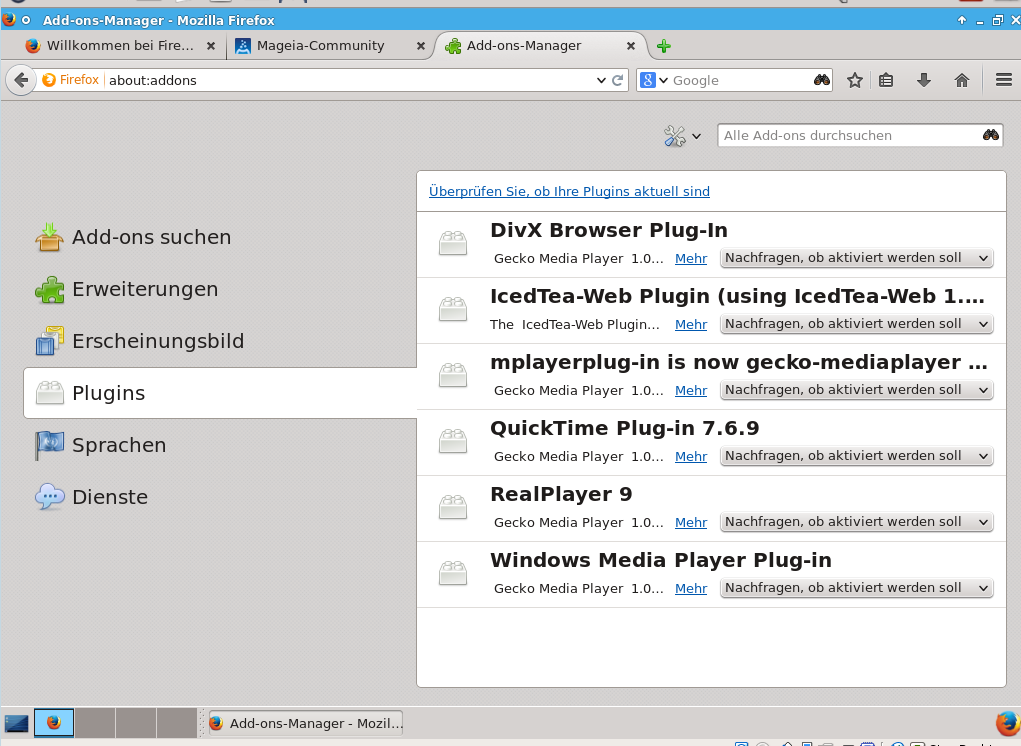The height and width of the screenshot is (746, 1021).
Task: Open activation dropdown for DivX Browser Plug-In
Action: tap(856, 258)
